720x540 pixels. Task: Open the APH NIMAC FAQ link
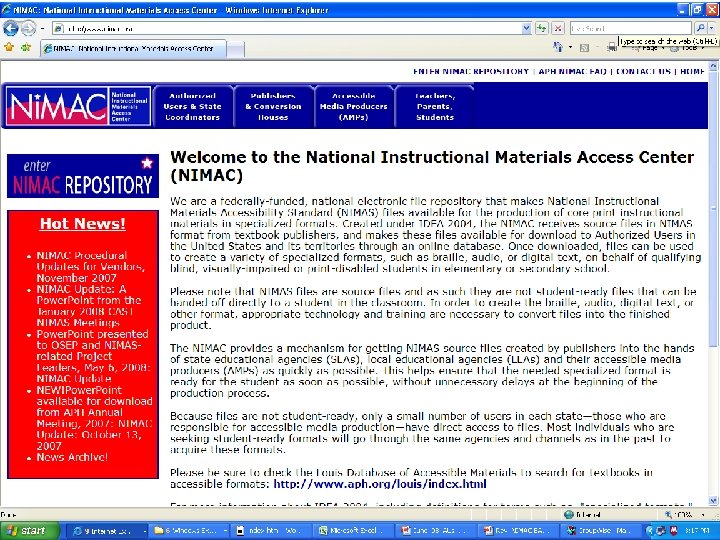tap(573, 71)
